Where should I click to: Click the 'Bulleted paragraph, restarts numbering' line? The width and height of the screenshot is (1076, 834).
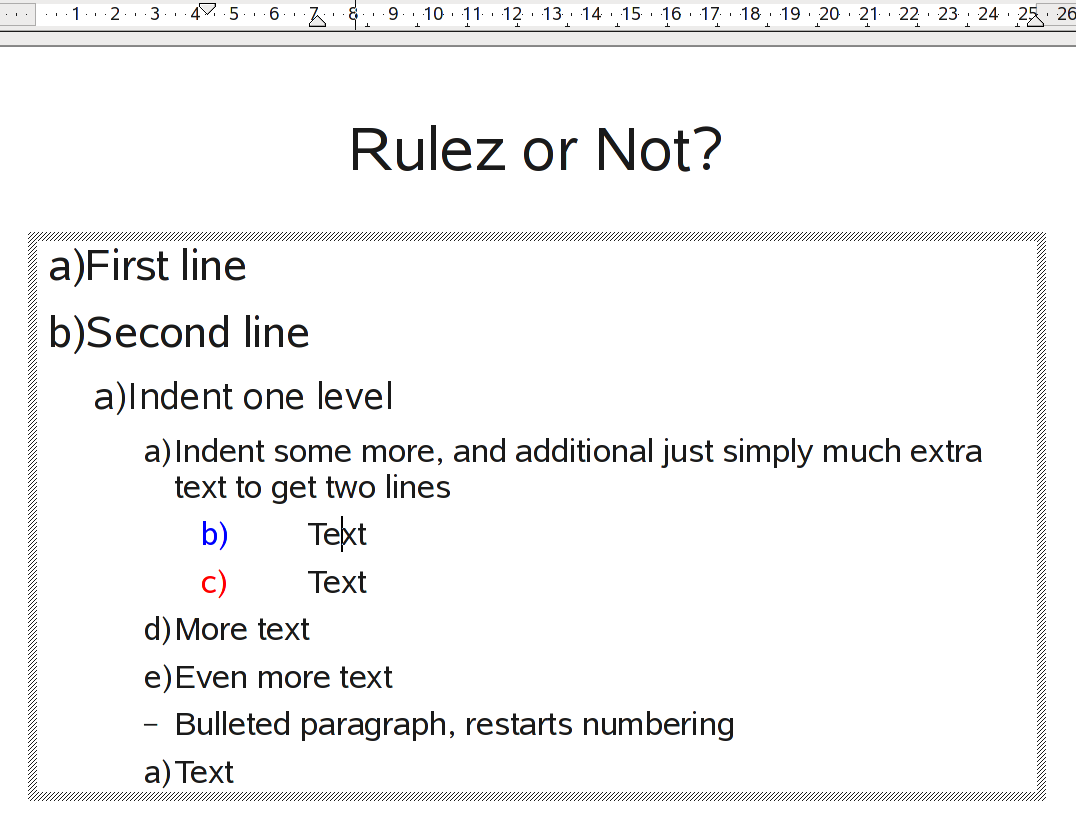(x=454, y=725)
